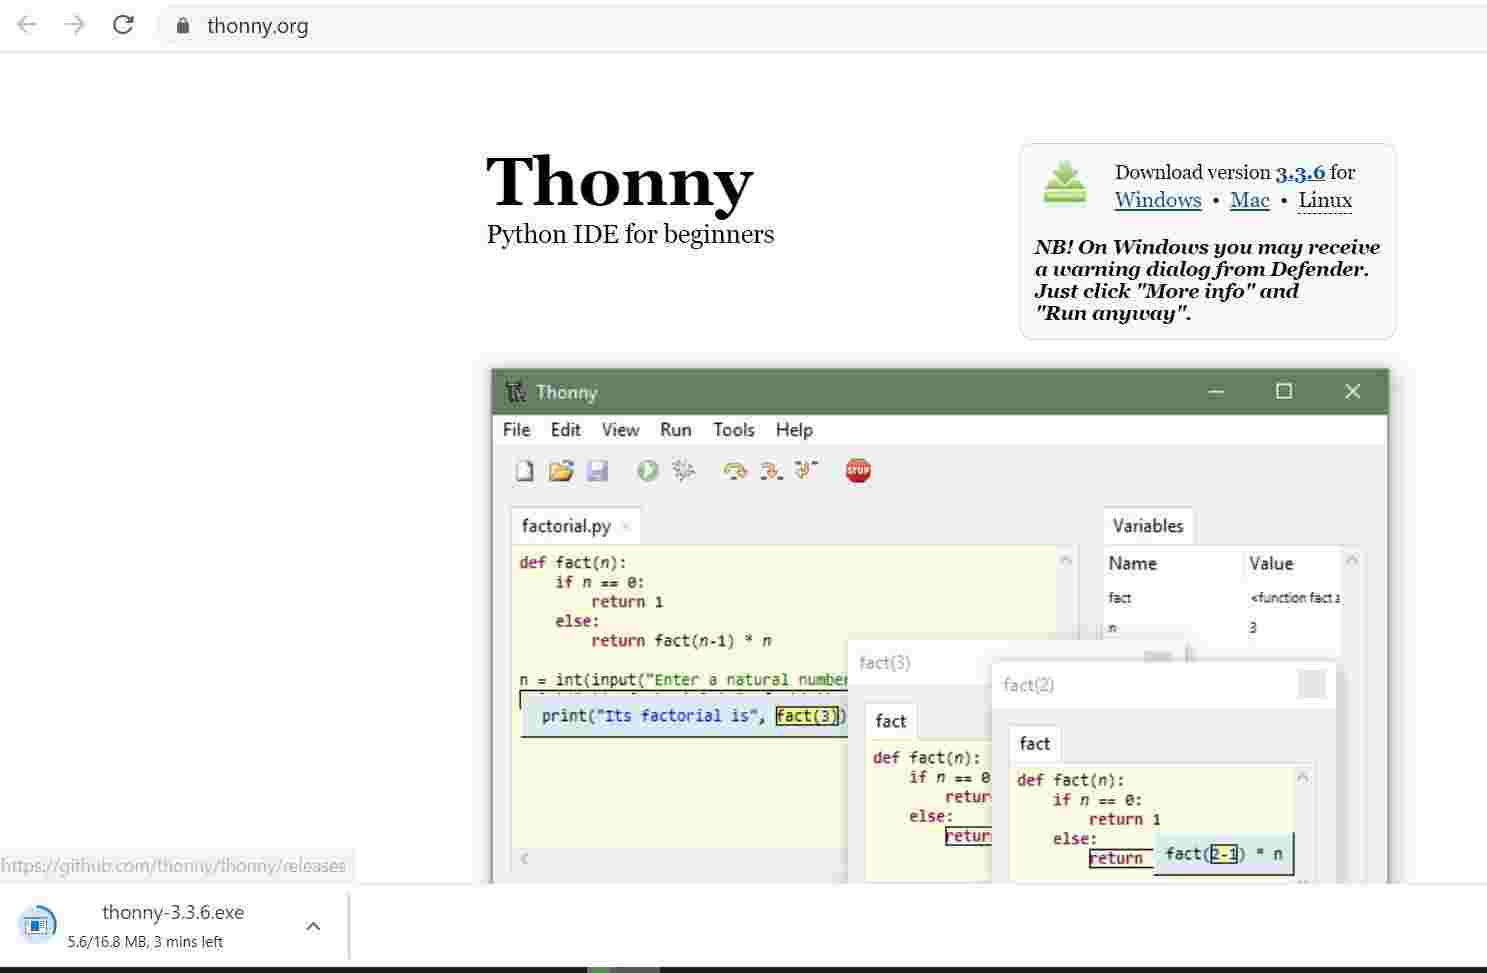Click the thonny.org address bar
The height and width of the screenshot is (973, 1487).
click(x=820, y=26)
